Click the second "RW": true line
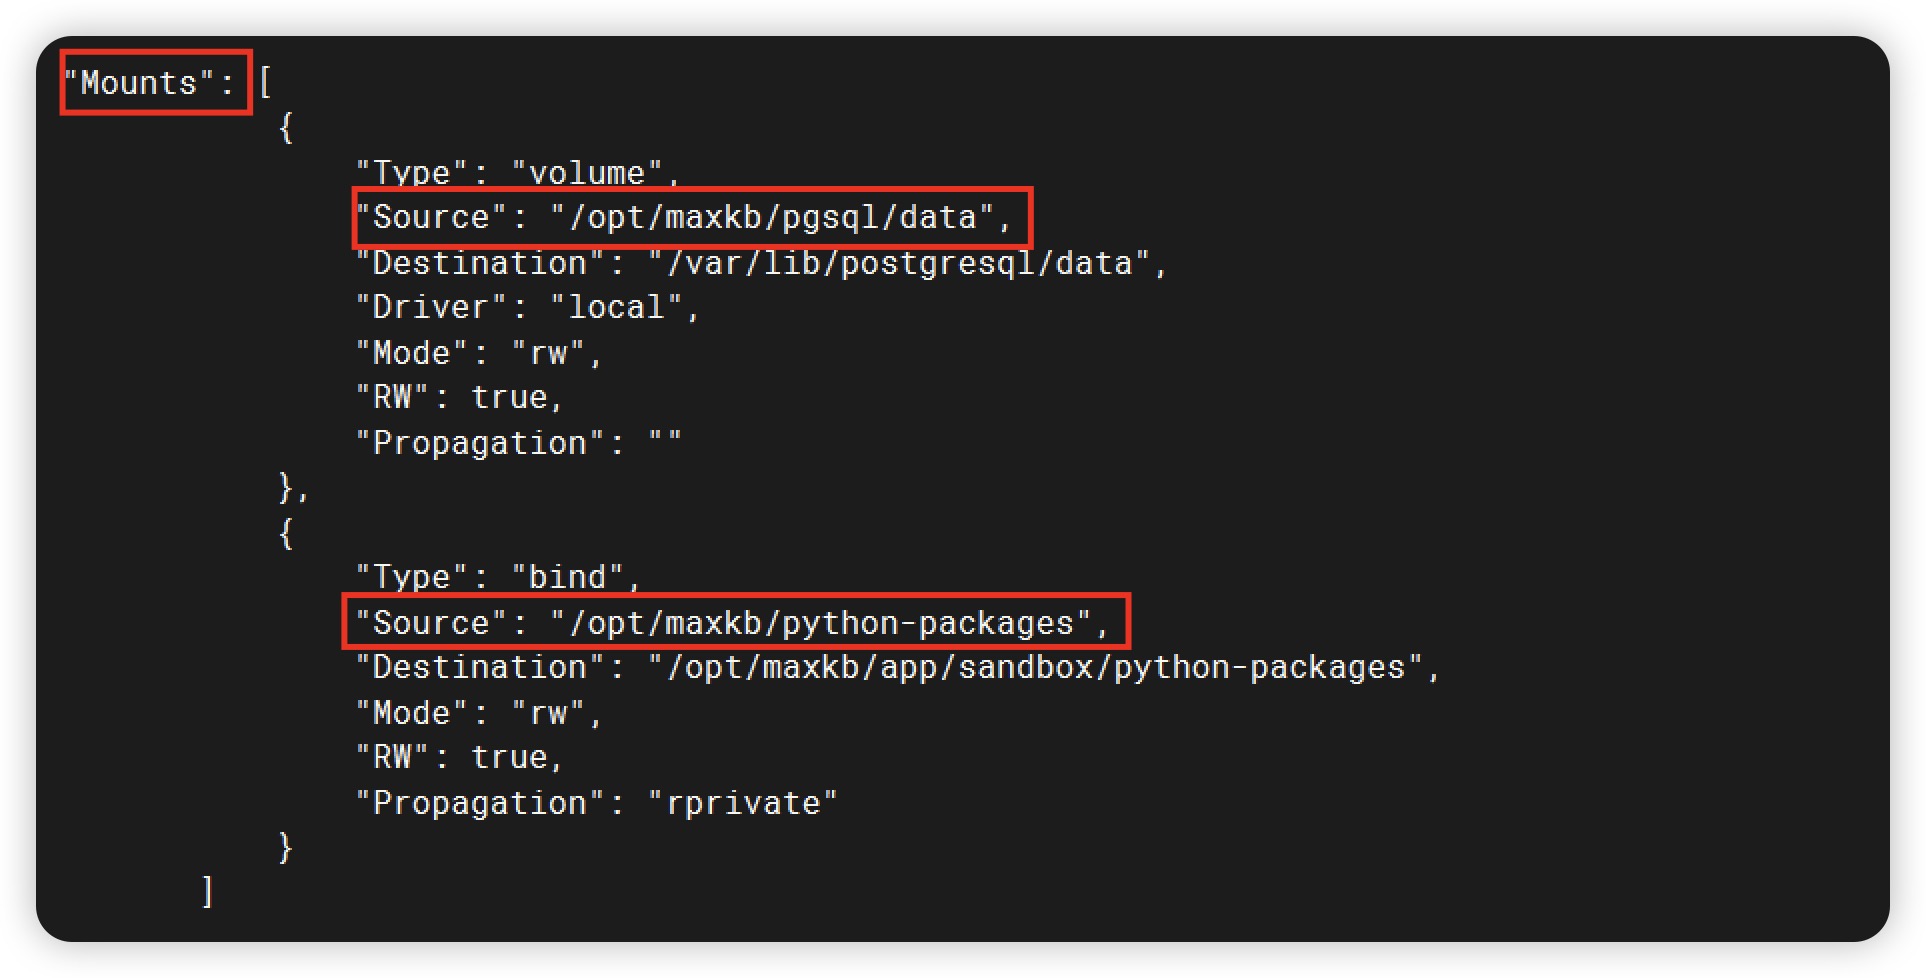Image resolution: width=1926 pixels, height=978 pixels. pyautogui.click(x=460, y=757)
